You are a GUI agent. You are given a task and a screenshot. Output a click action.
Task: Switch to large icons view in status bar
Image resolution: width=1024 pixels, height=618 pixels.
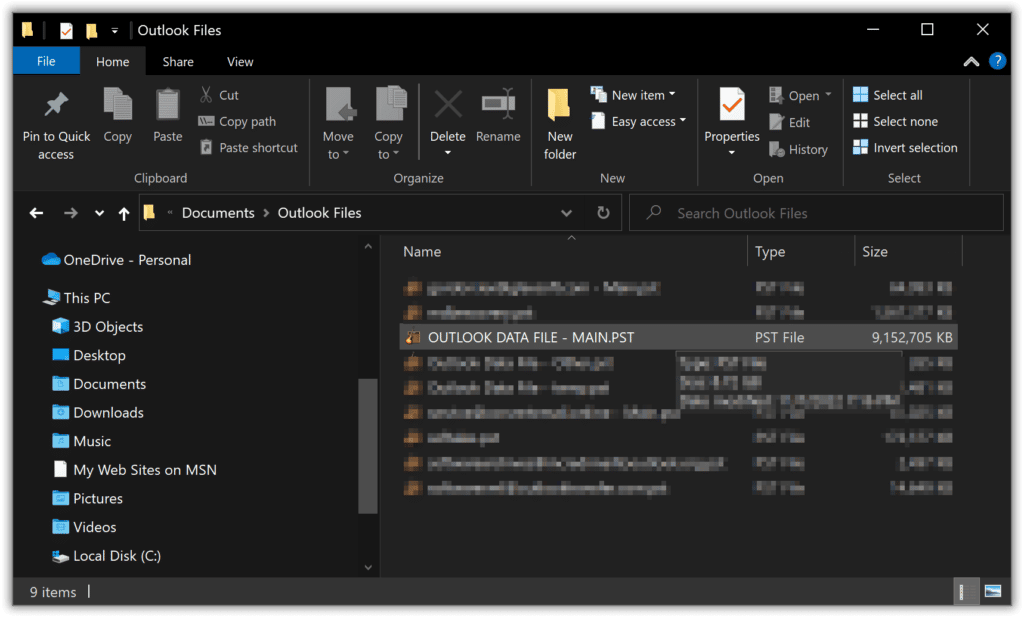point(993,591)
